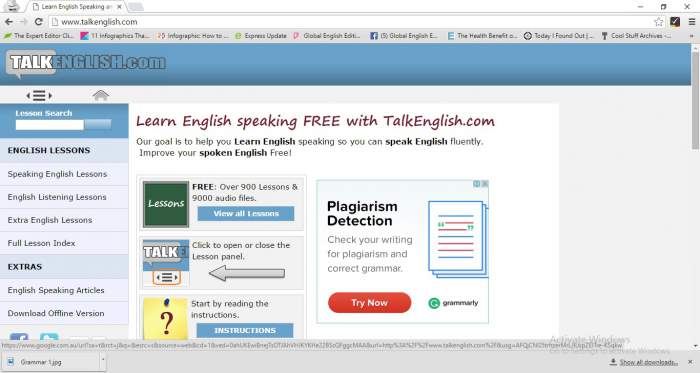Close the downloads bar
The image size is (700, 373).
(x=690, y=362)
